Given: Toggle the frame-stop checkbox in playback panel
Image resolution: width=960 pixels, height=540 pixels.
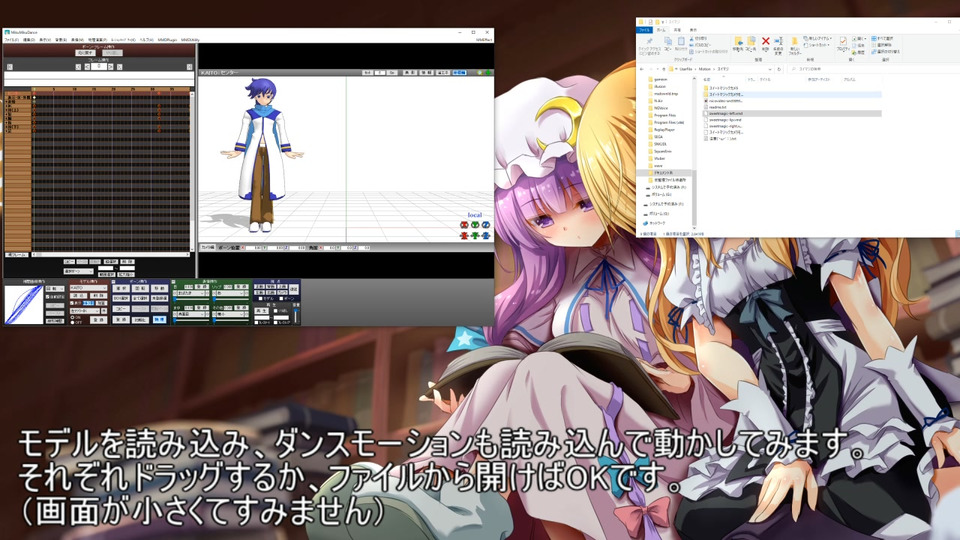Looking at the screenshot, I should pyautogui.click(x=276, y=323).
